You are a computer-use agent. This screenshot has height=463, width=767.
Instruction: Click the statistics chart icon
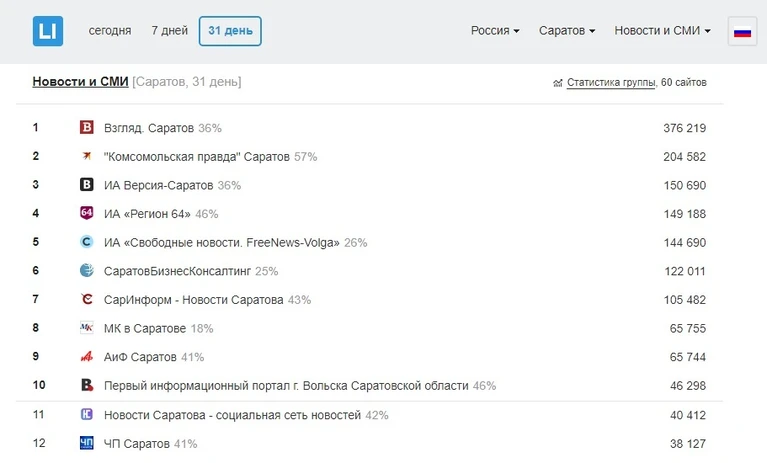point(558,83)
